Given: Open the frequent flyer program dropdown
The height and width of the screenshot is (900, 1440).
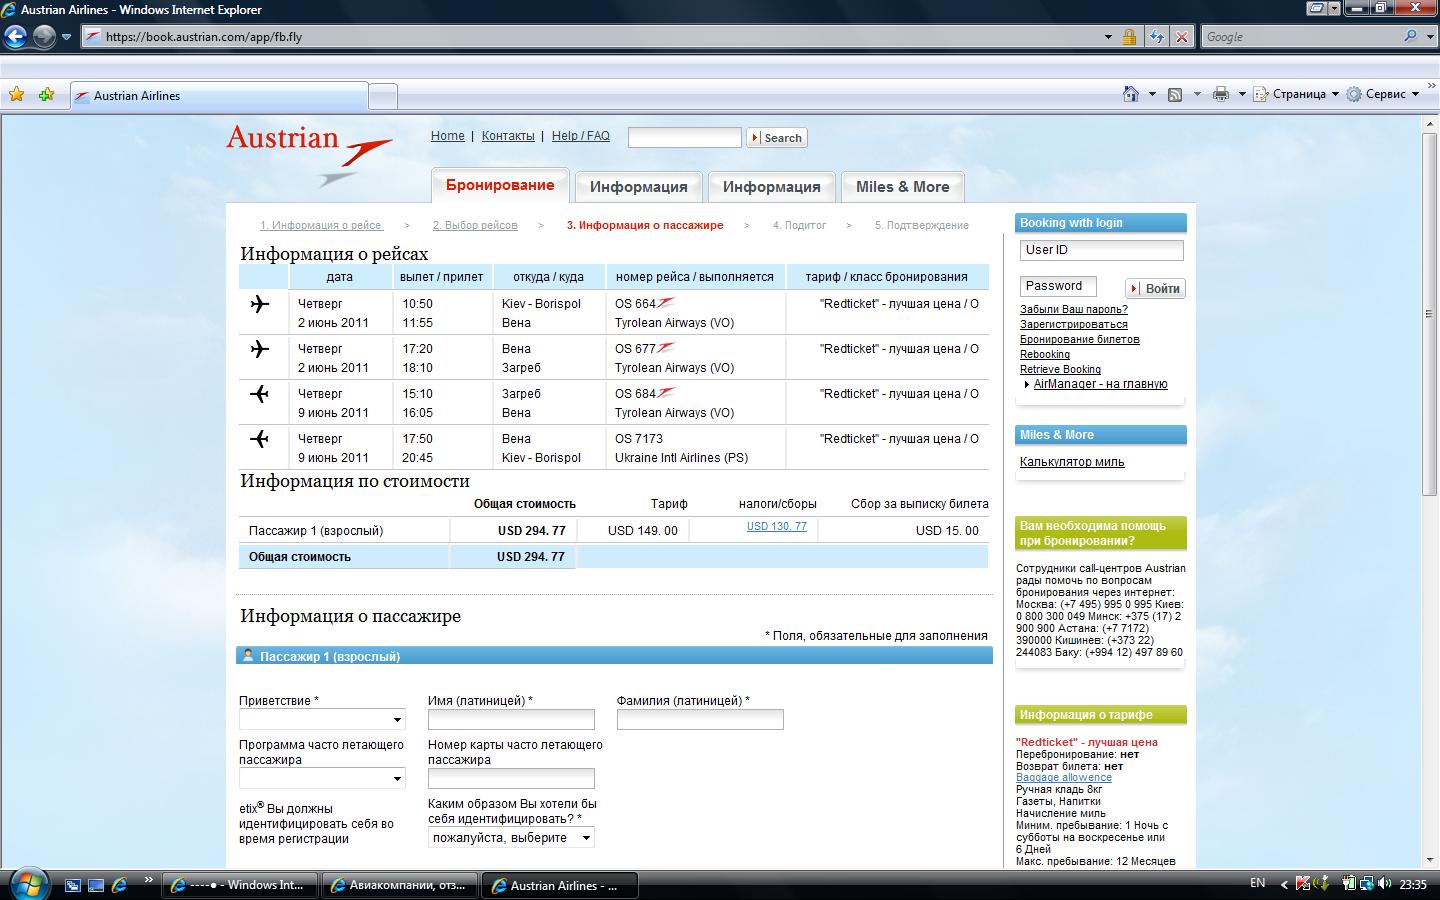Looking at the screenshot, I should click(x=322, y=779).
